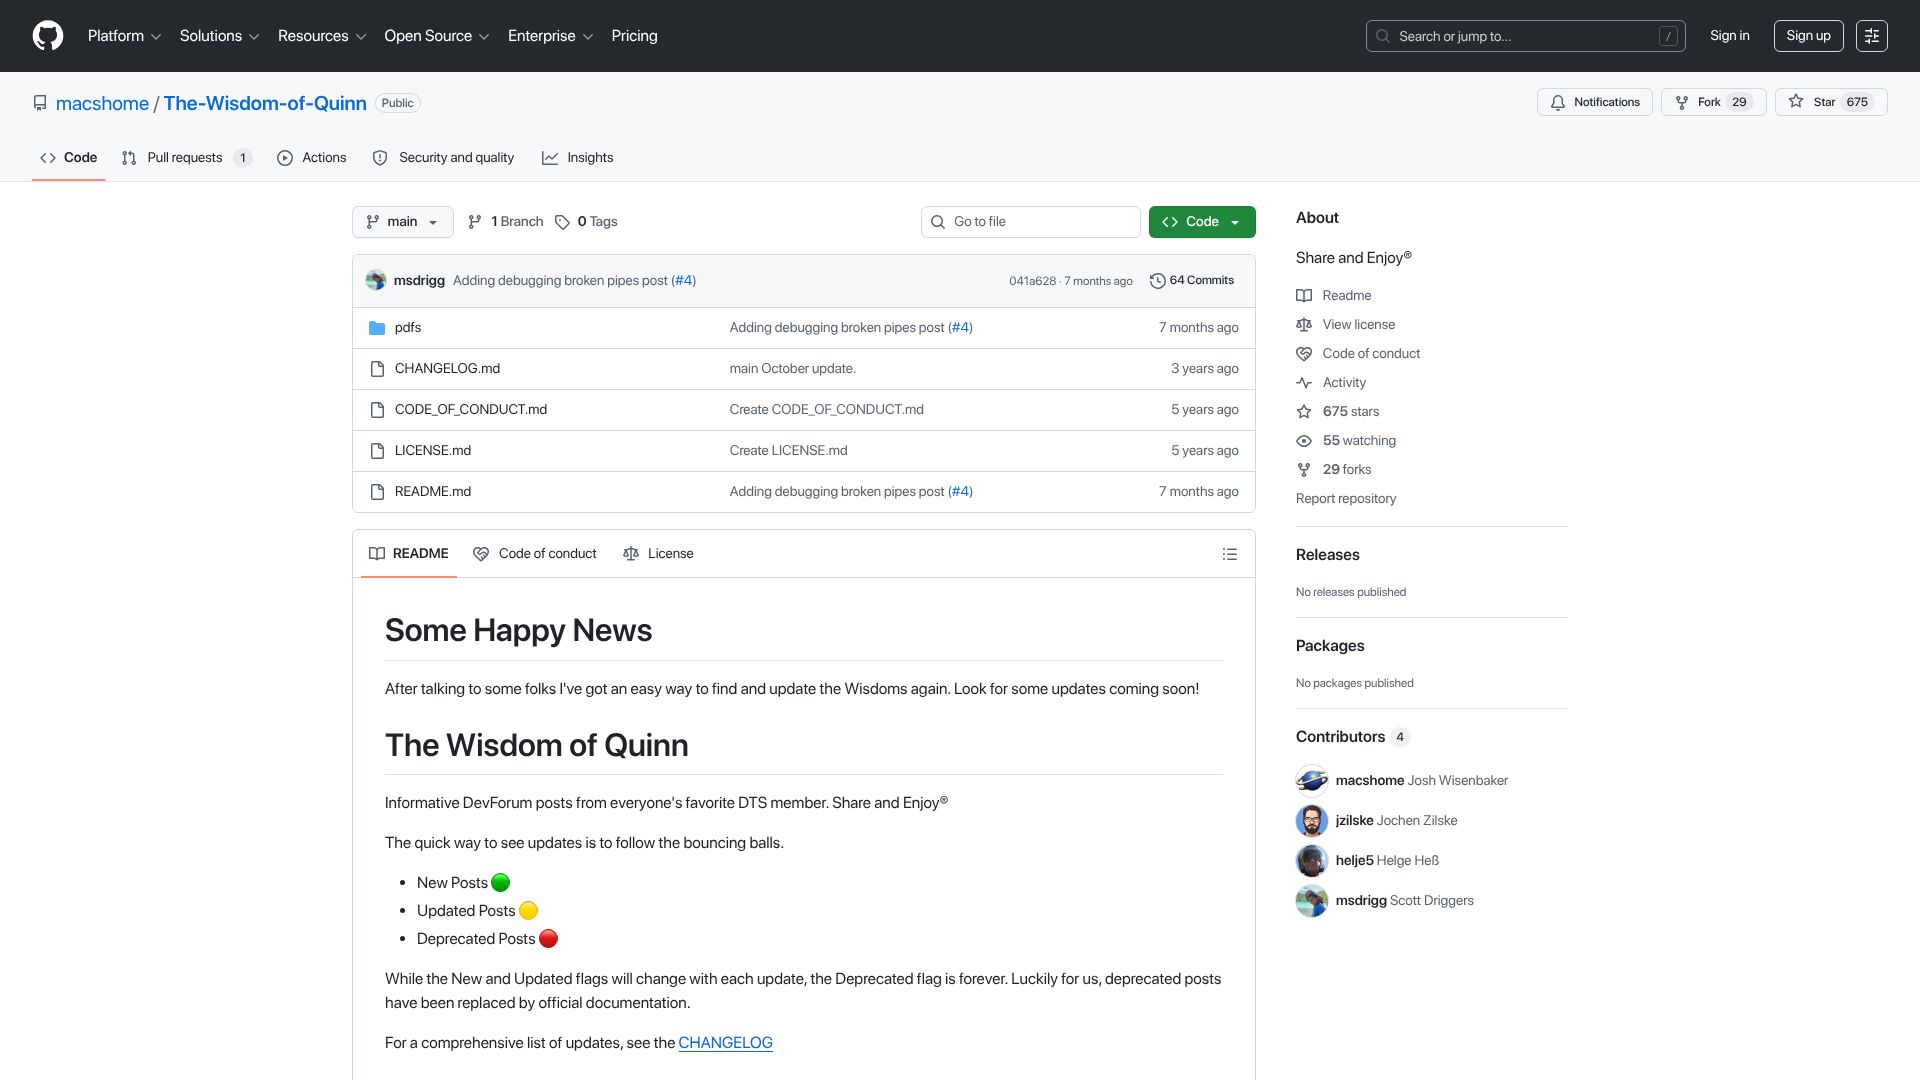Click the LICENSE.md file icon
1920x1080 pixels.
(377, 451)
